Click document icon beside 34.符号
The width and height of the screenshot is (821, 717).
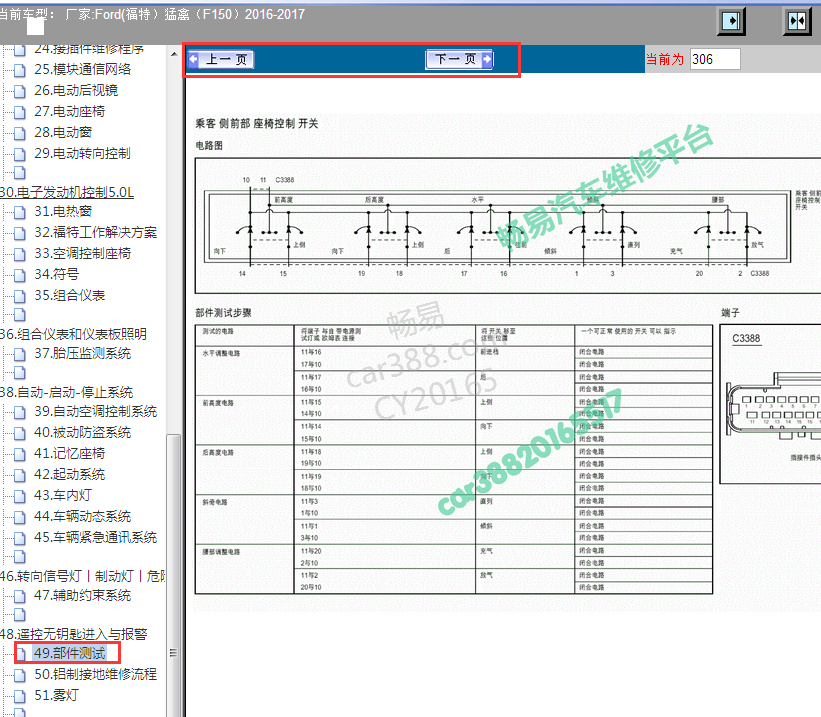[20, 275]
